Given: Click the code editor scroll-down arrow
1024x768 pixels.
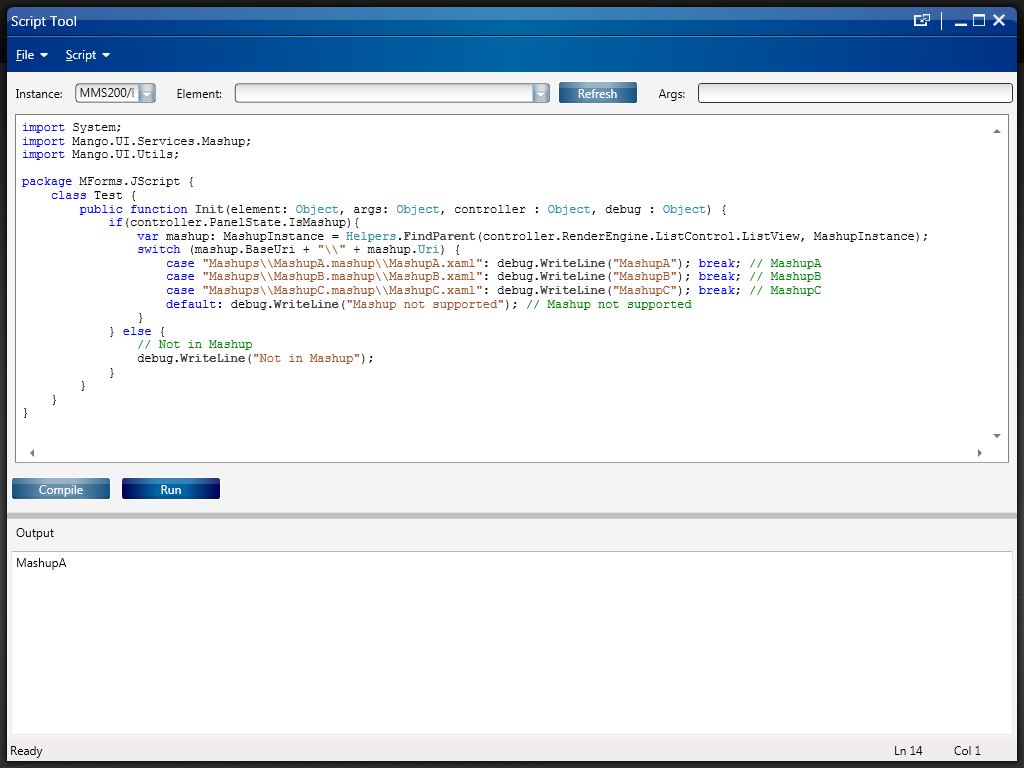Looking at the screenshot, I should [996, 436].
